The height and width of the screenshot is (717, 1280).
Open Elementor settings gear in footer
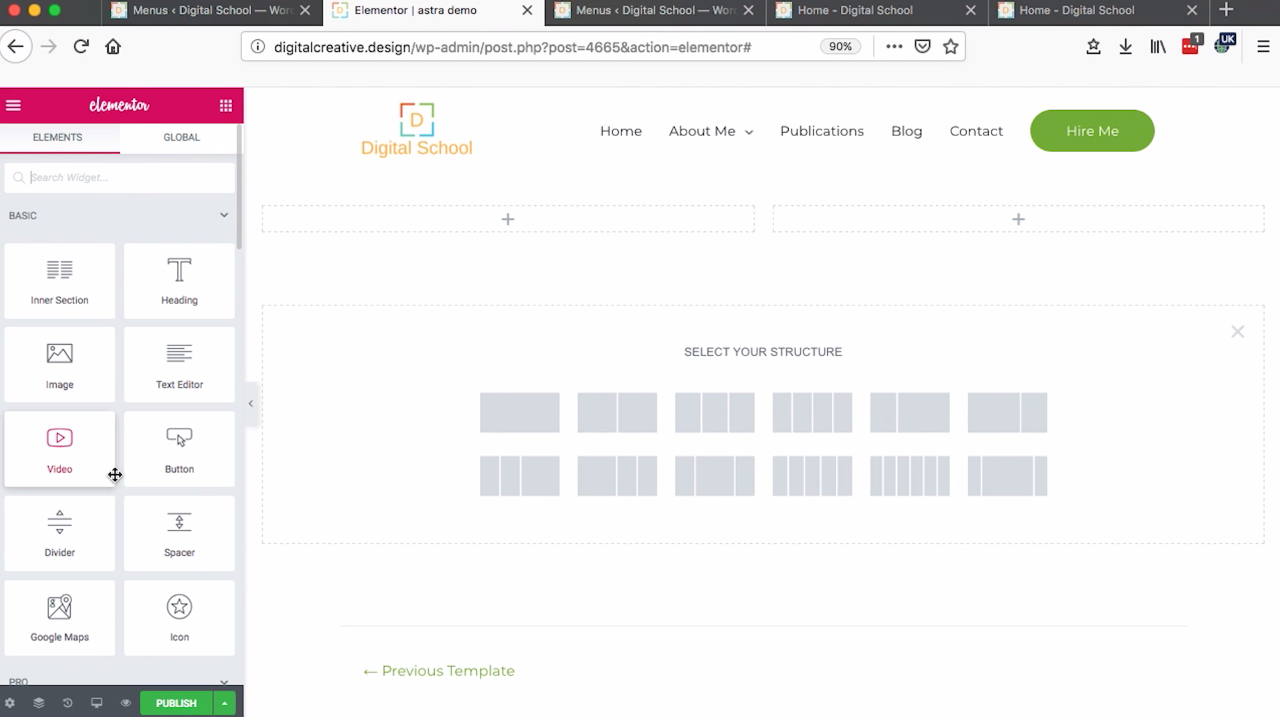10,703
